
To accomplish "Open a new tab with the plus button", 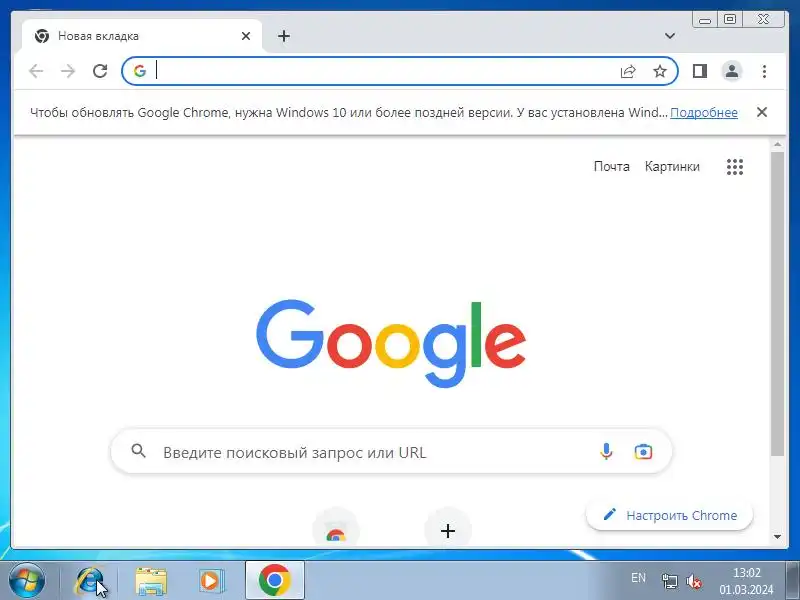I will tap(284, 36).
